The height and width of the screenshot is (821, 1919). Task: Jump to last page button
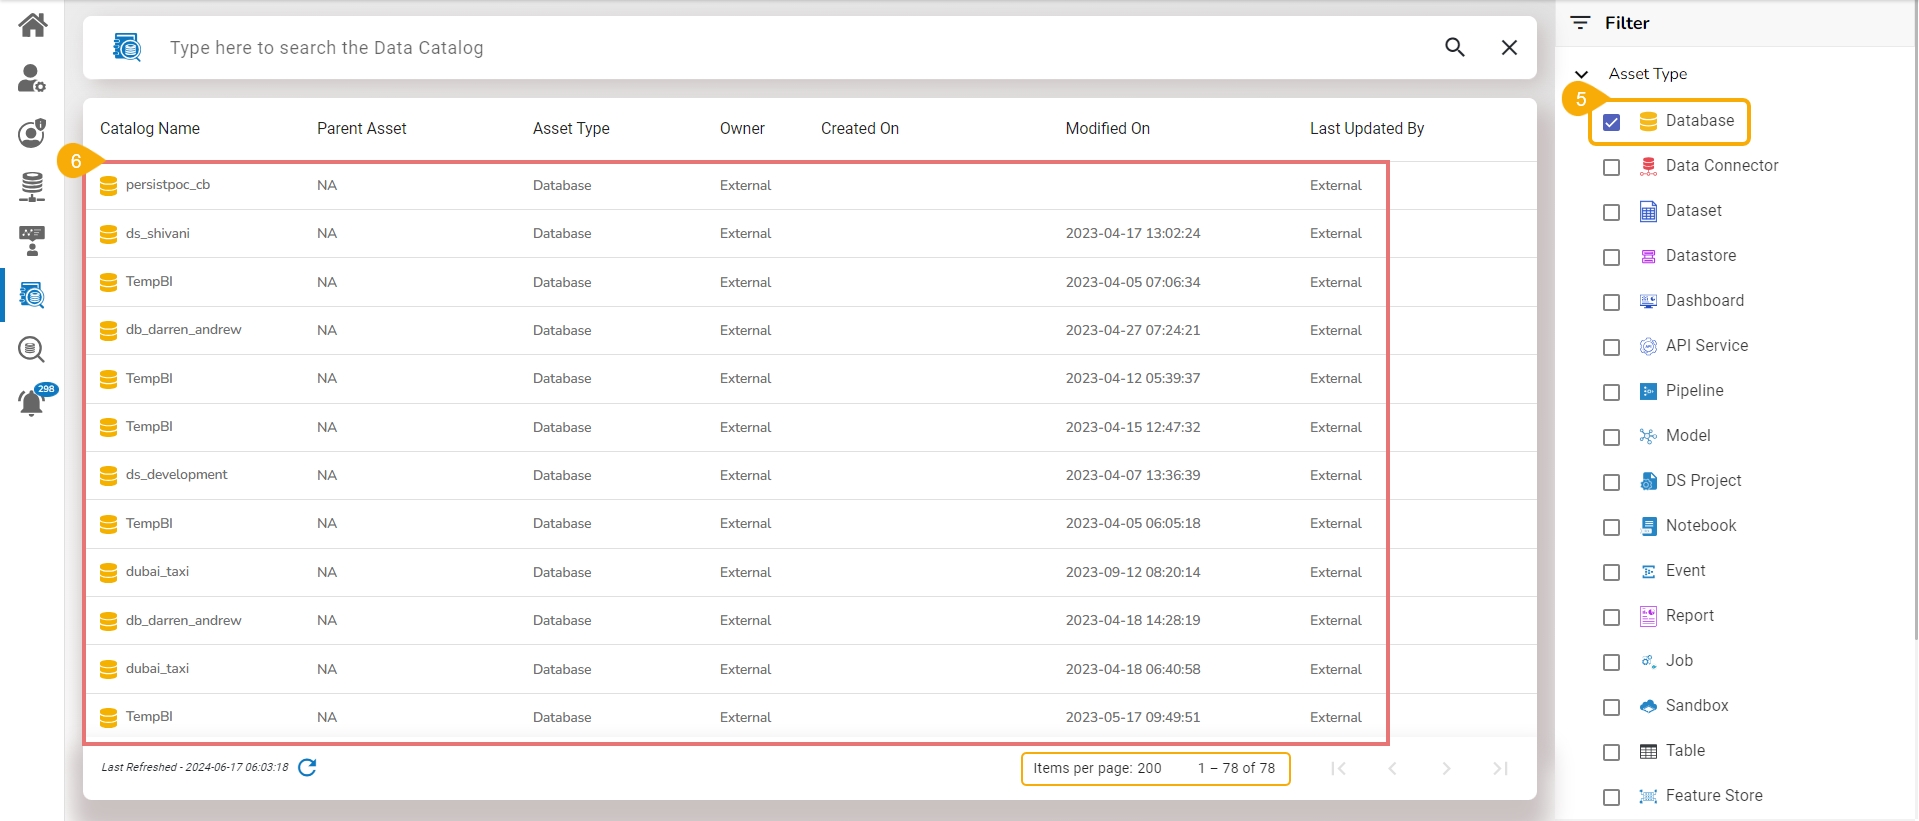click(1500, 768)
